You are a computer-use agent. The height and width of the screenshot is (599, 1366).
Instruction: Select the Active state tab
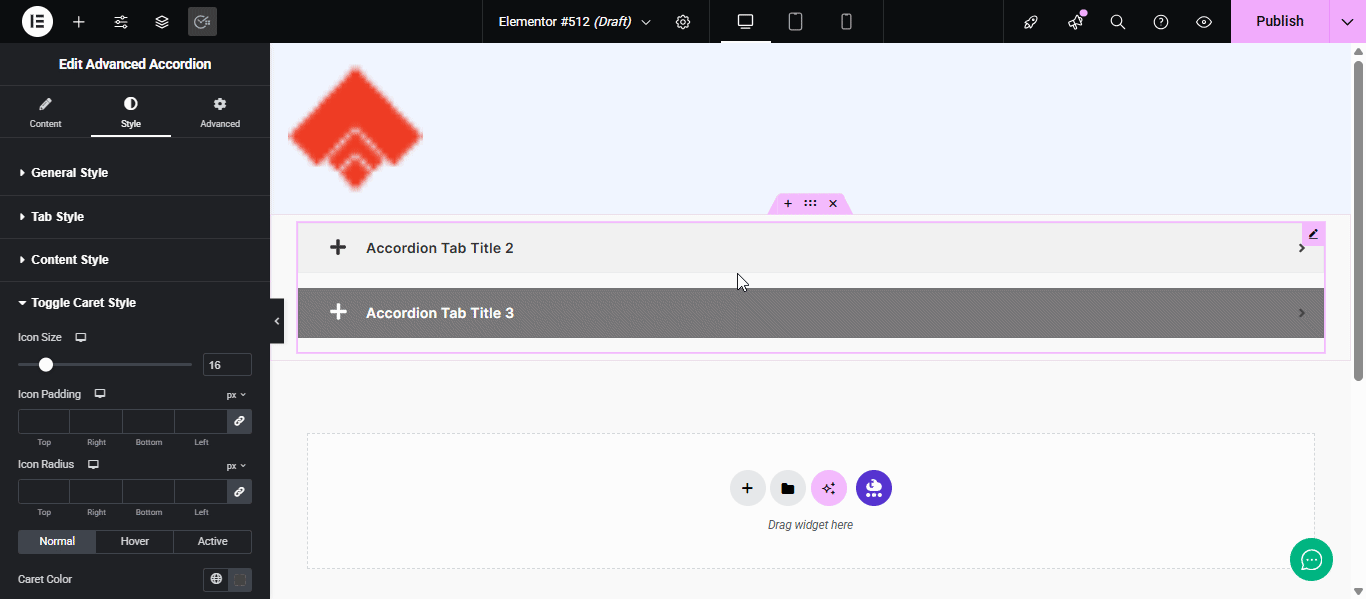212,541
